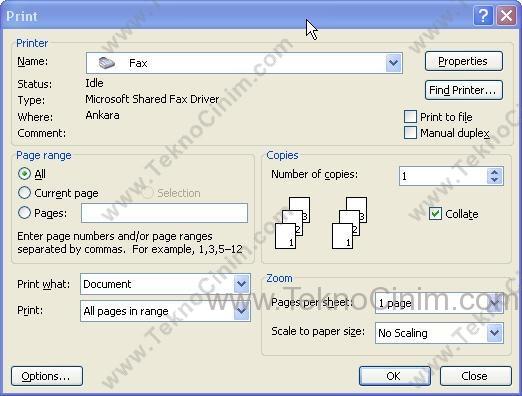Click the 'Status:' label

(x=35, y=84)
